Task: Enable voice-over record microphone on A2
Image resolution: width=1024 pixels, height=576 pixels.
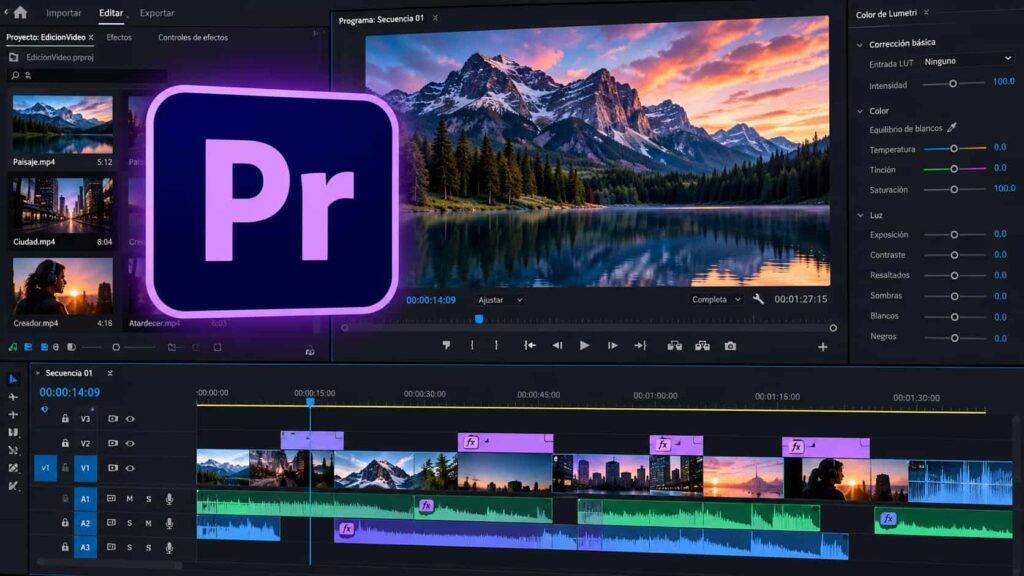Action: (169, 523)
